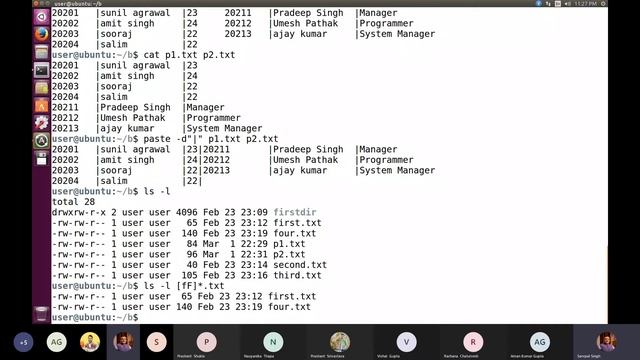Select Prashant Shukla participant tile
Screen dimensions: 640x360
click(x=207, y=342)
